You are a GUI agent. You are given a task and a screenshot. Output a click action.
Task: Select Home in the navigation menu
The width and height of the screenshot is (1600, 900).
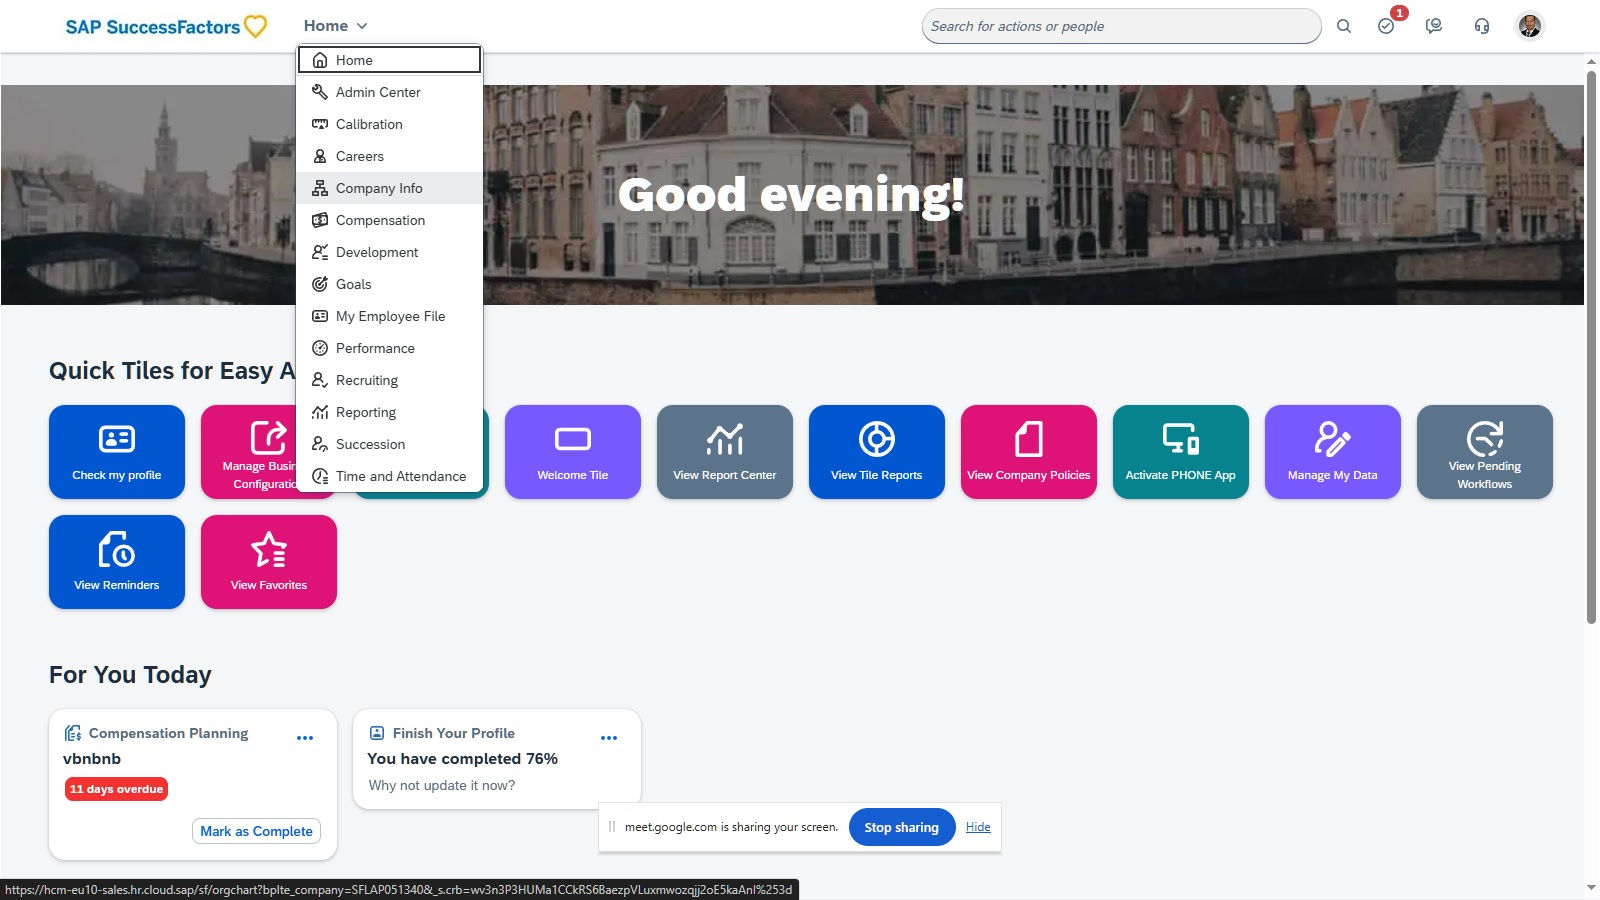[390, 60]
